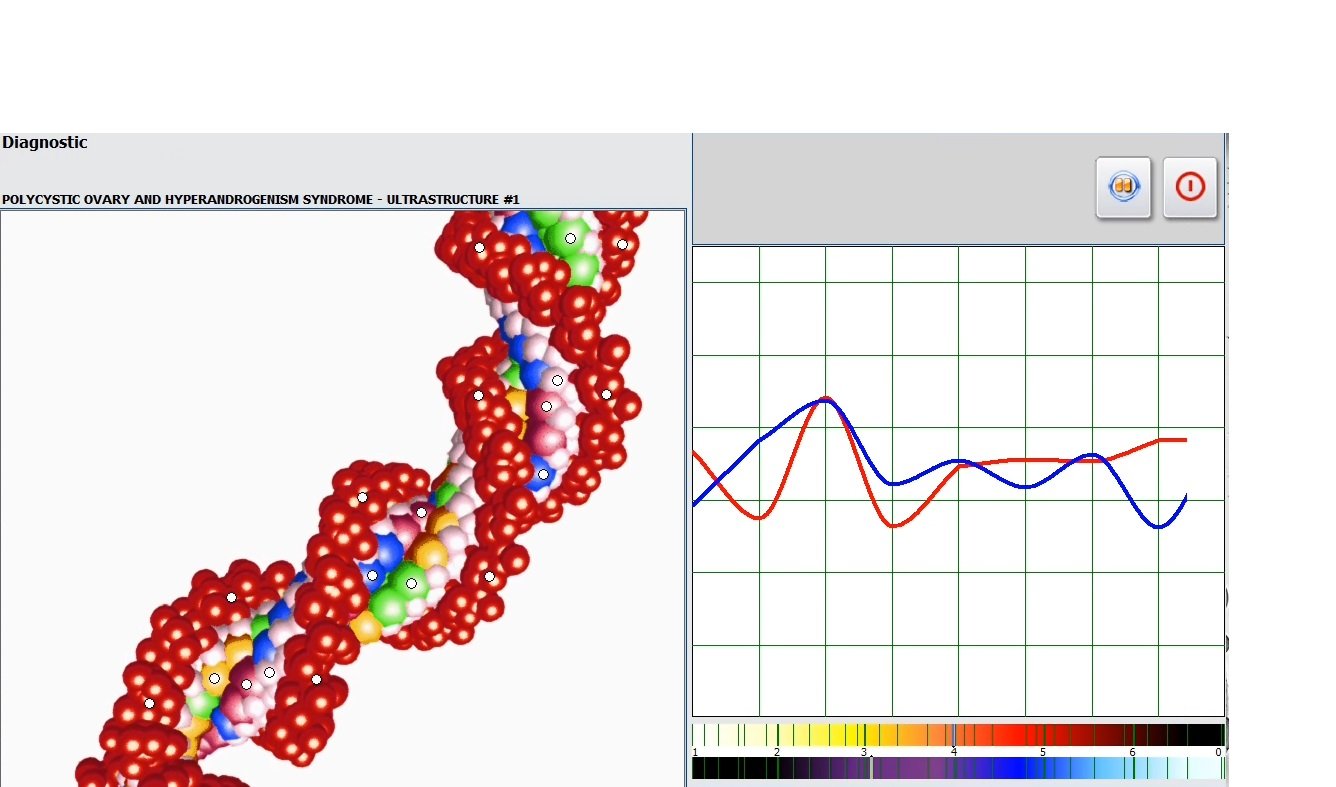Click the blue curve's lowest dip on the right
Image resolution: width=1336 pixels, height=787 pixels.
[x=1159, y=527]
